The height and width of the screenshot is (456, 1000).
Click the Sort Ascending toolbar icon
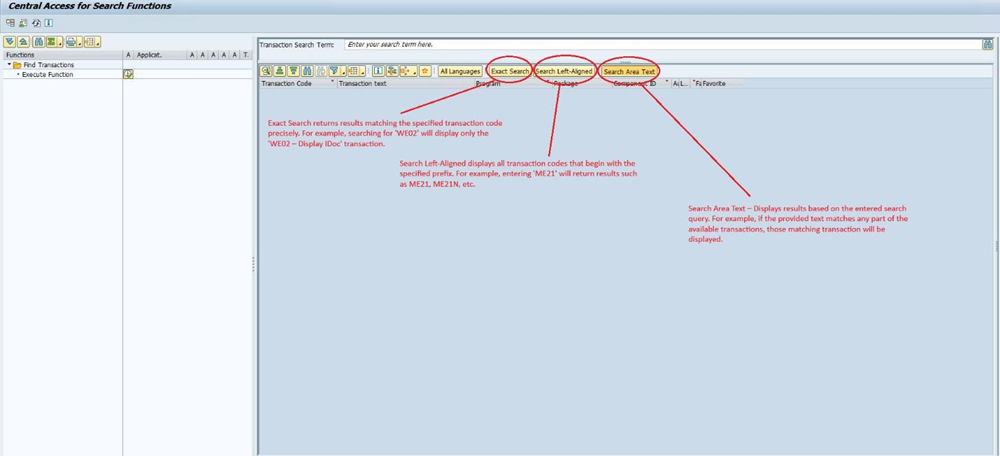280,71
